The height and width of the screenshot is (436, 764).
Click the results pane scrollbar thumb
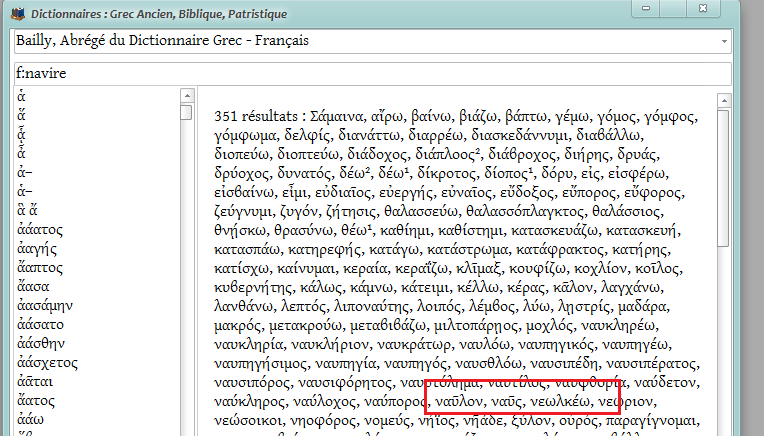click(724, 178)
